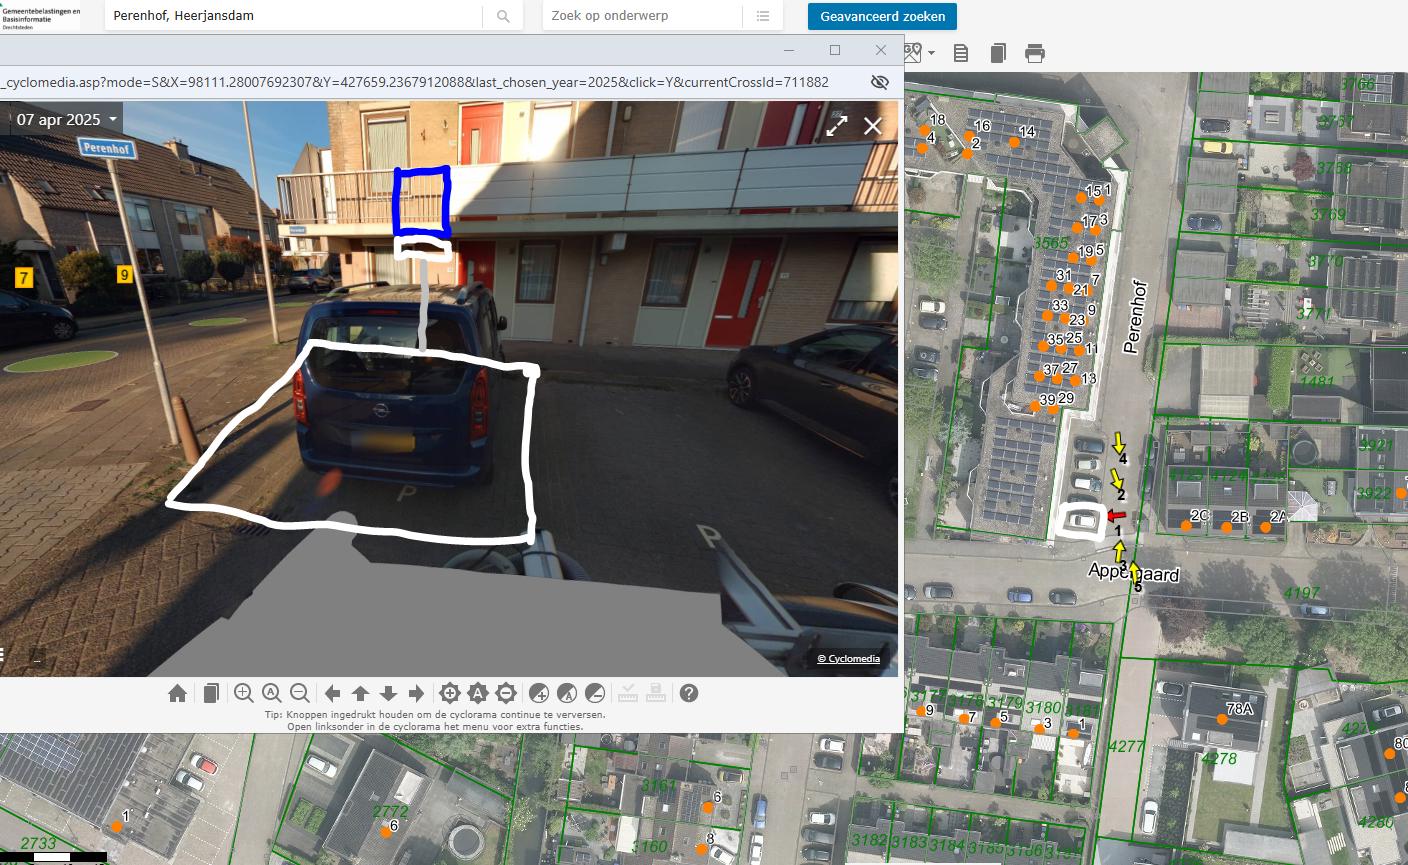The width and height of the screenshot is (1408, 865).
Task: Toggle the crossed-out eye icon in address bar
Action: (x=880, y=82)
